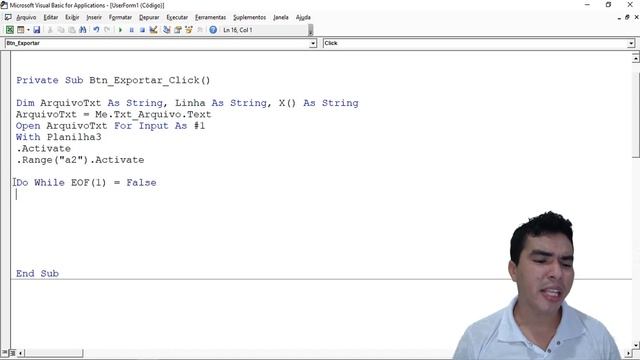The image size is (640, 360).
Task: Open the Janela menu
Action: coord(281,17)
